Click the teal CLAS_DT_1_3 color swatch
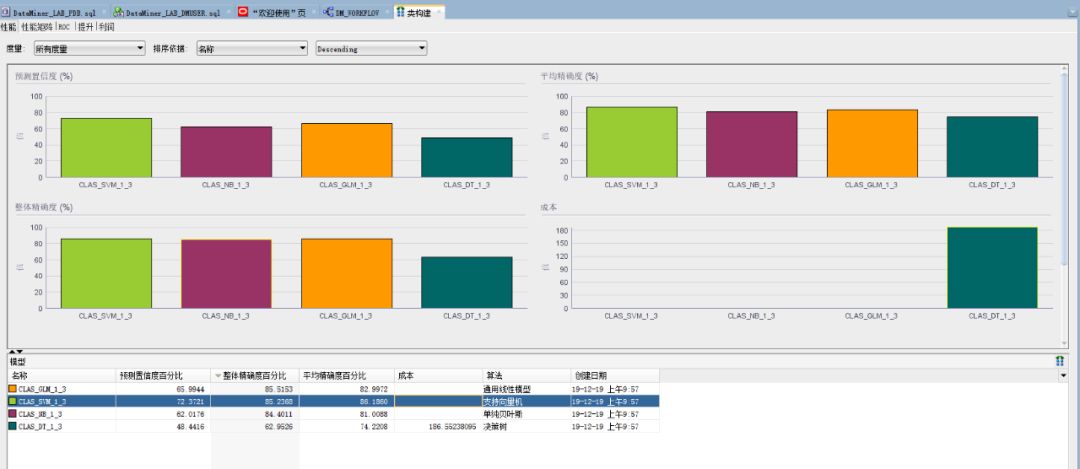Viewport: 1080px width, 469px height. click(x=12, y=426)
